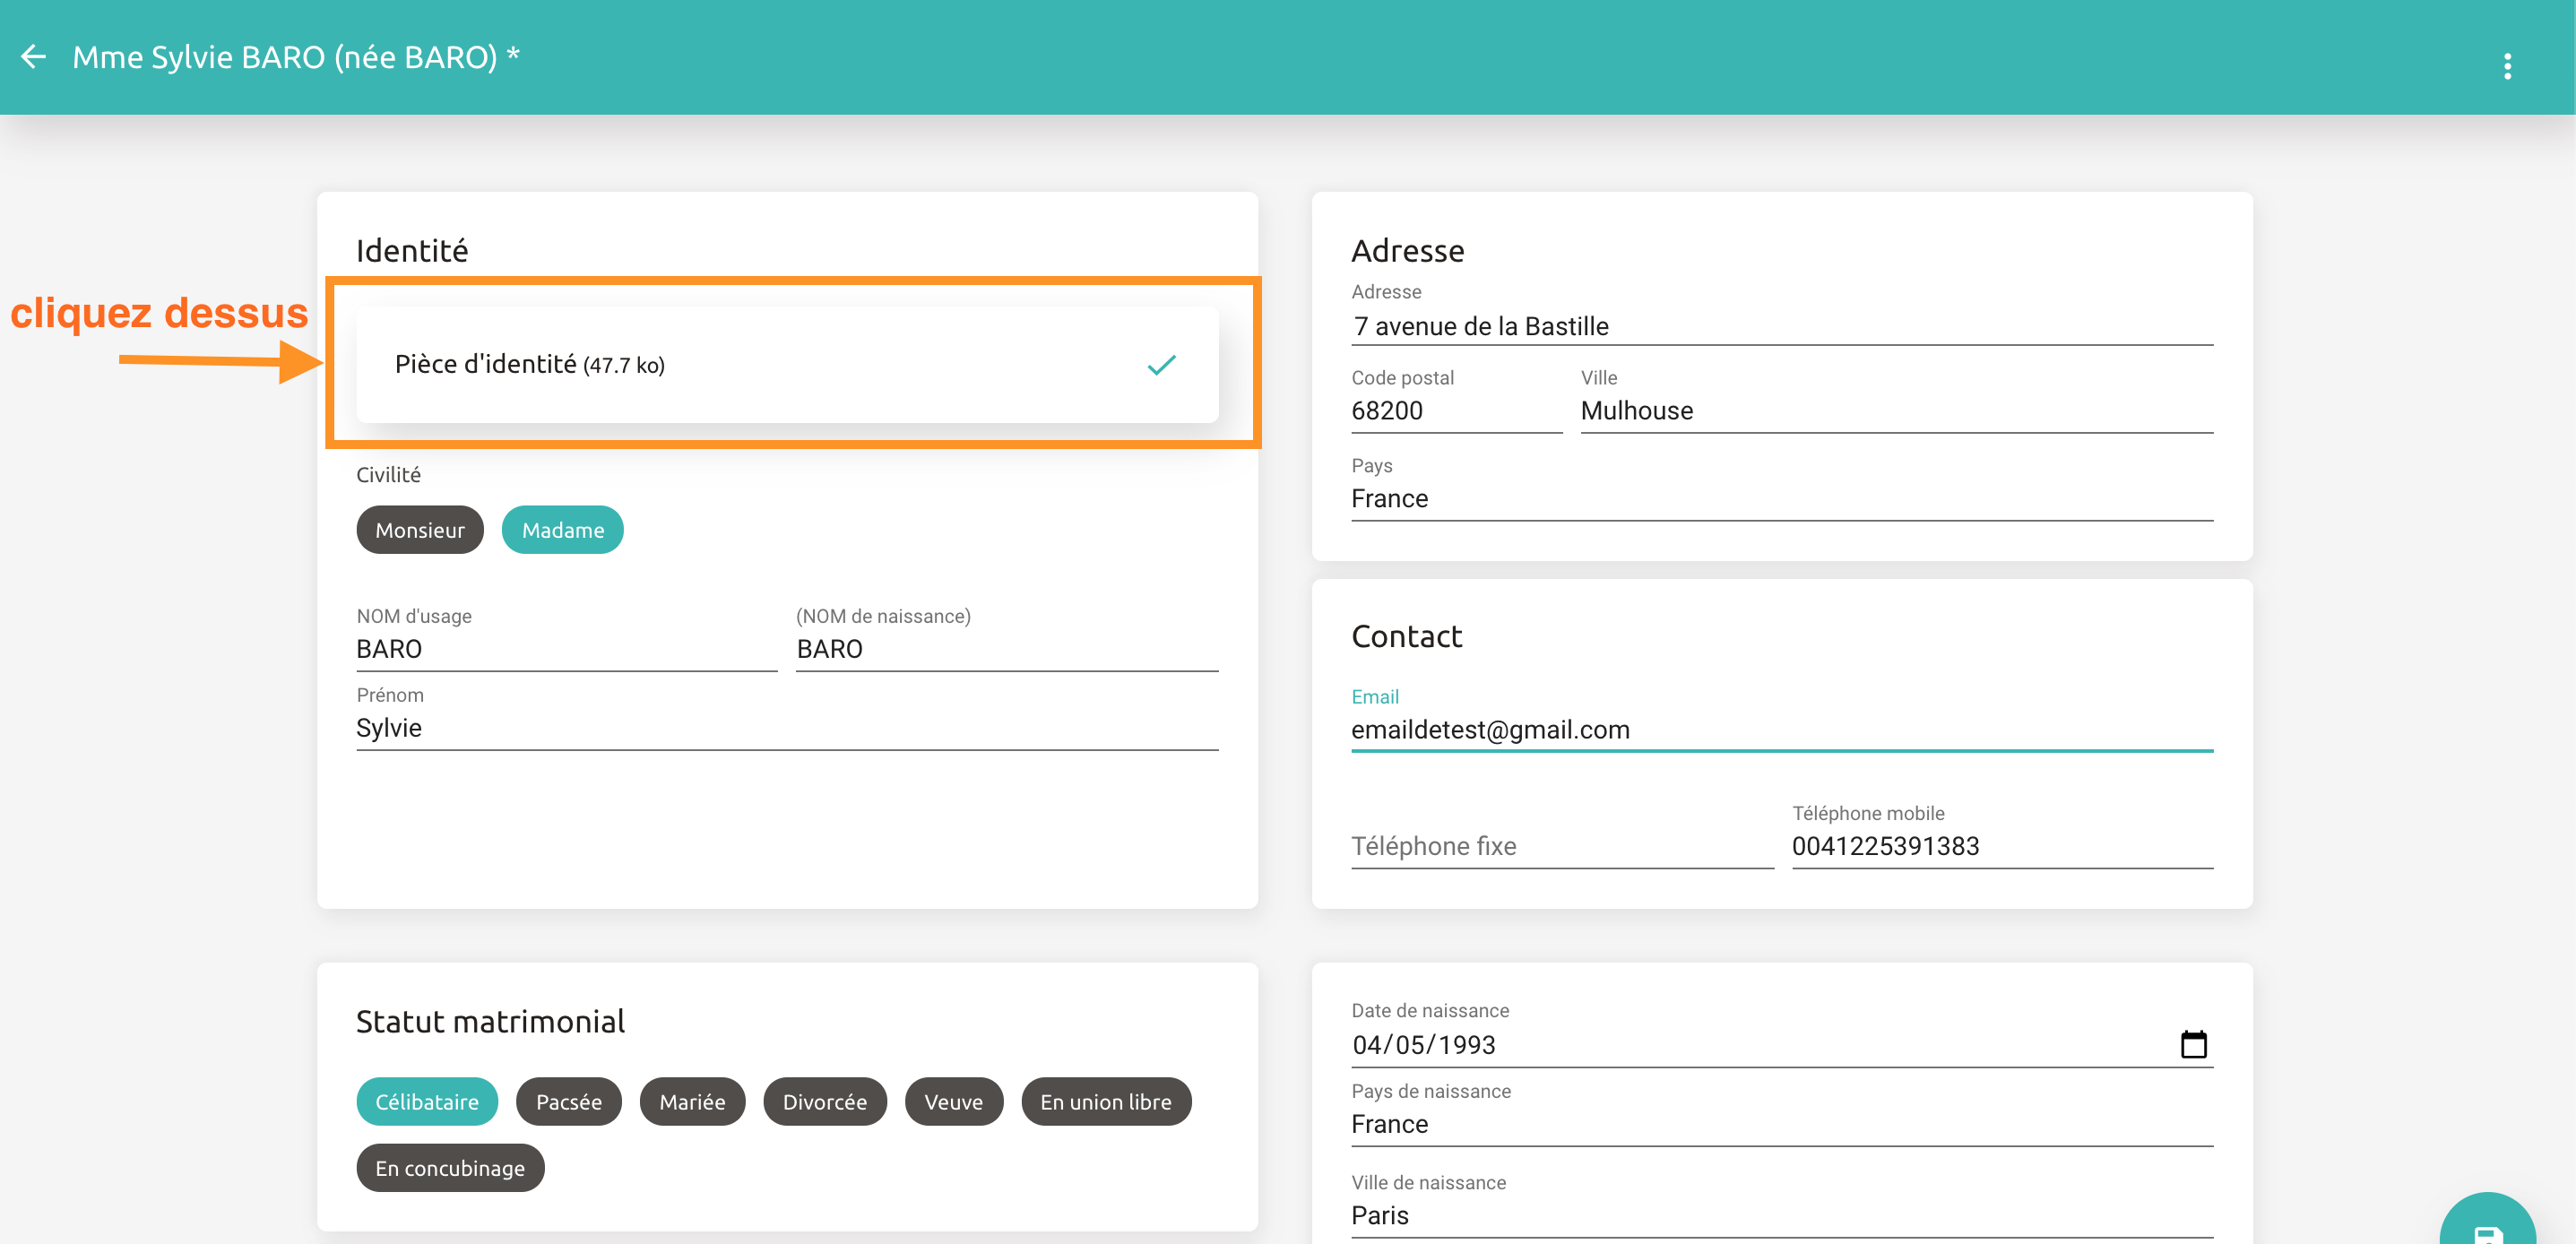
Task: Choose Célibataire marital status
Action: click(426, 1102)
